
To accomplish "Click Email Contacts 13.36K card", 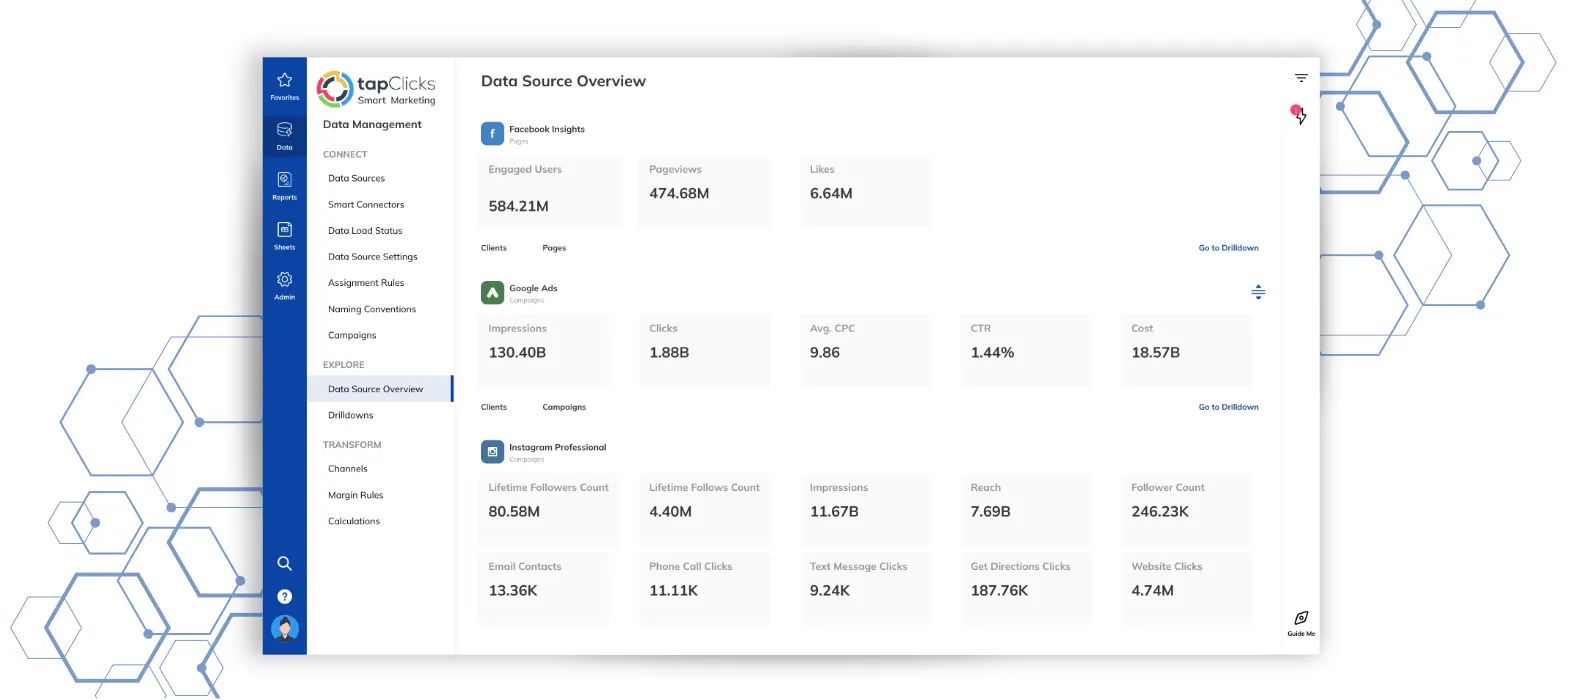I will (544, 589).
